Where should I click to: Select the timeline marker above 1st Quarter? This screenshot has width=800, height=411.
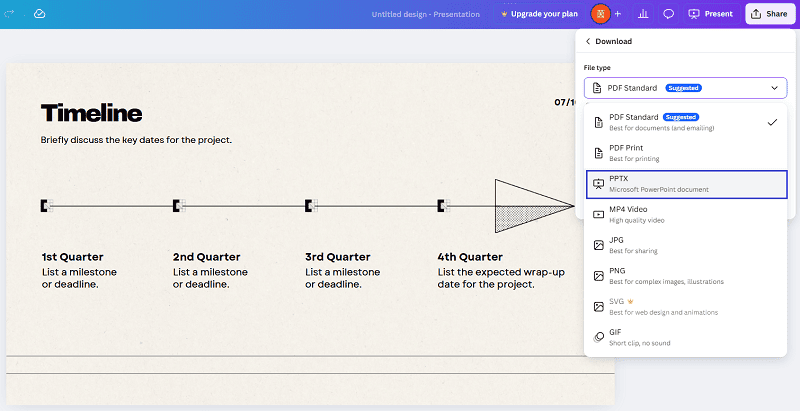[x=47, y=206]
